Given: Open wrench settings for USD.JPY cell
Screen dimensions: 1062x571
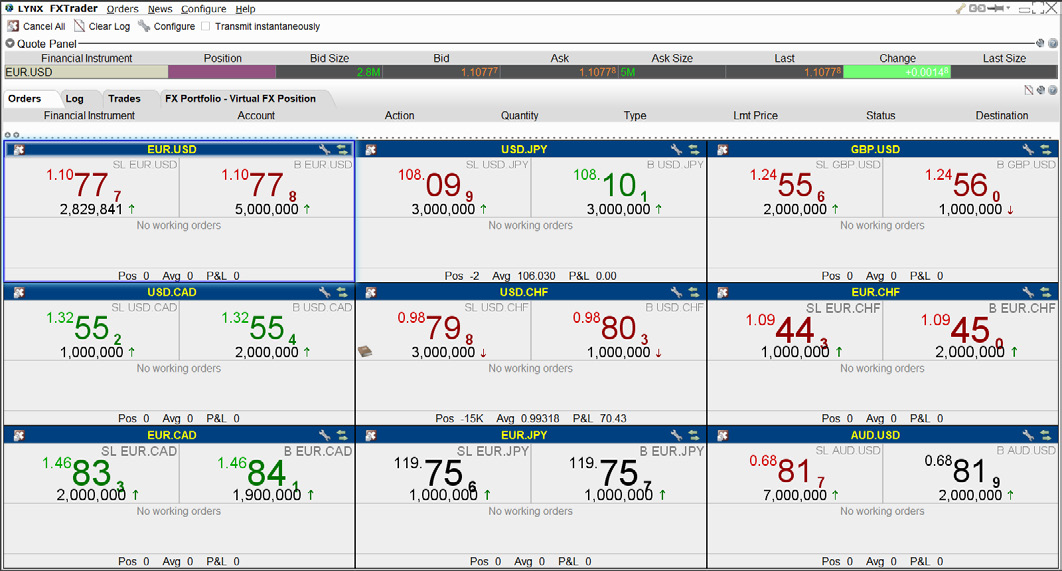Looking at the screenshot, I should (x=676, y=150).
